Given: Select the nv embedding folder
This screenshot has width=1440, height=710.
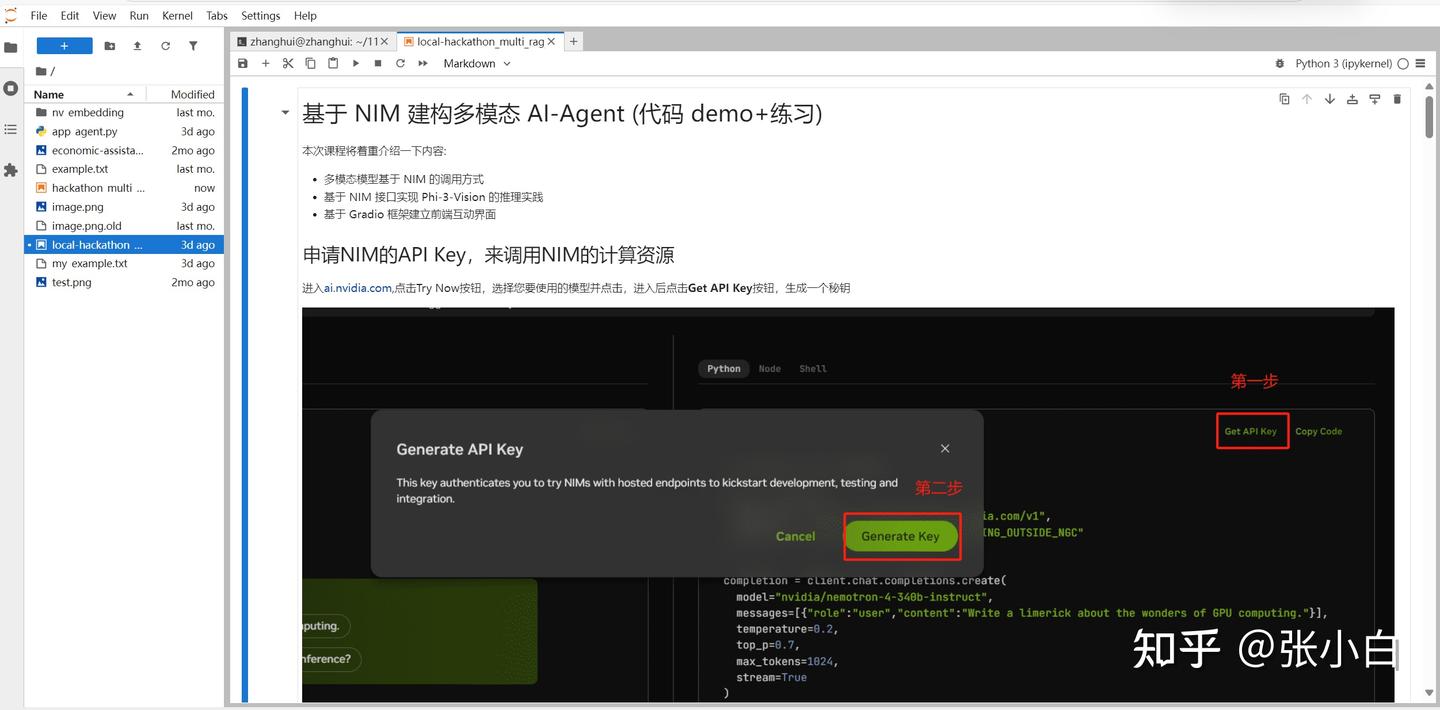Looking at the screenshot, I should pyautogui.click(x=124, y=113).
